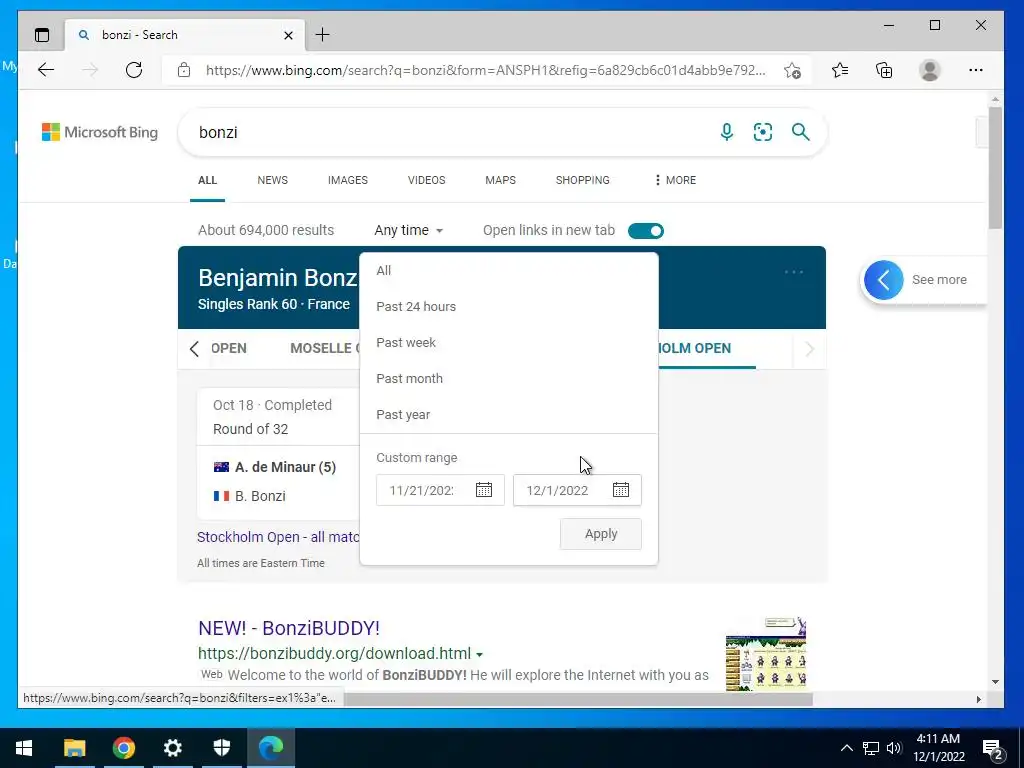Open the BonziBUDDY result thumbnail image
1024x768 pixels.
766,654
